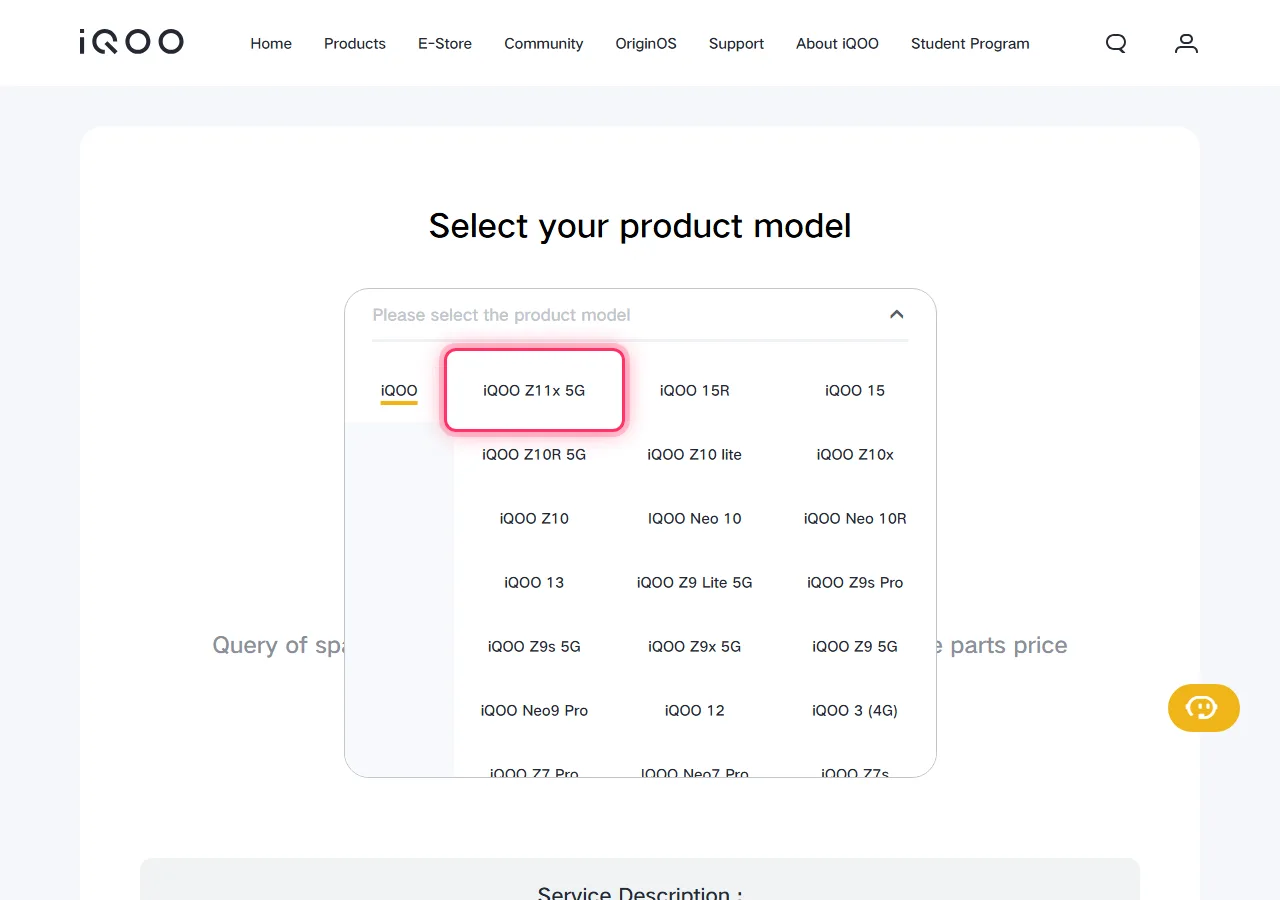Select the iQOO Neo 10 option
Viewport: 1280px width, 900px height.
coord(695,518)
